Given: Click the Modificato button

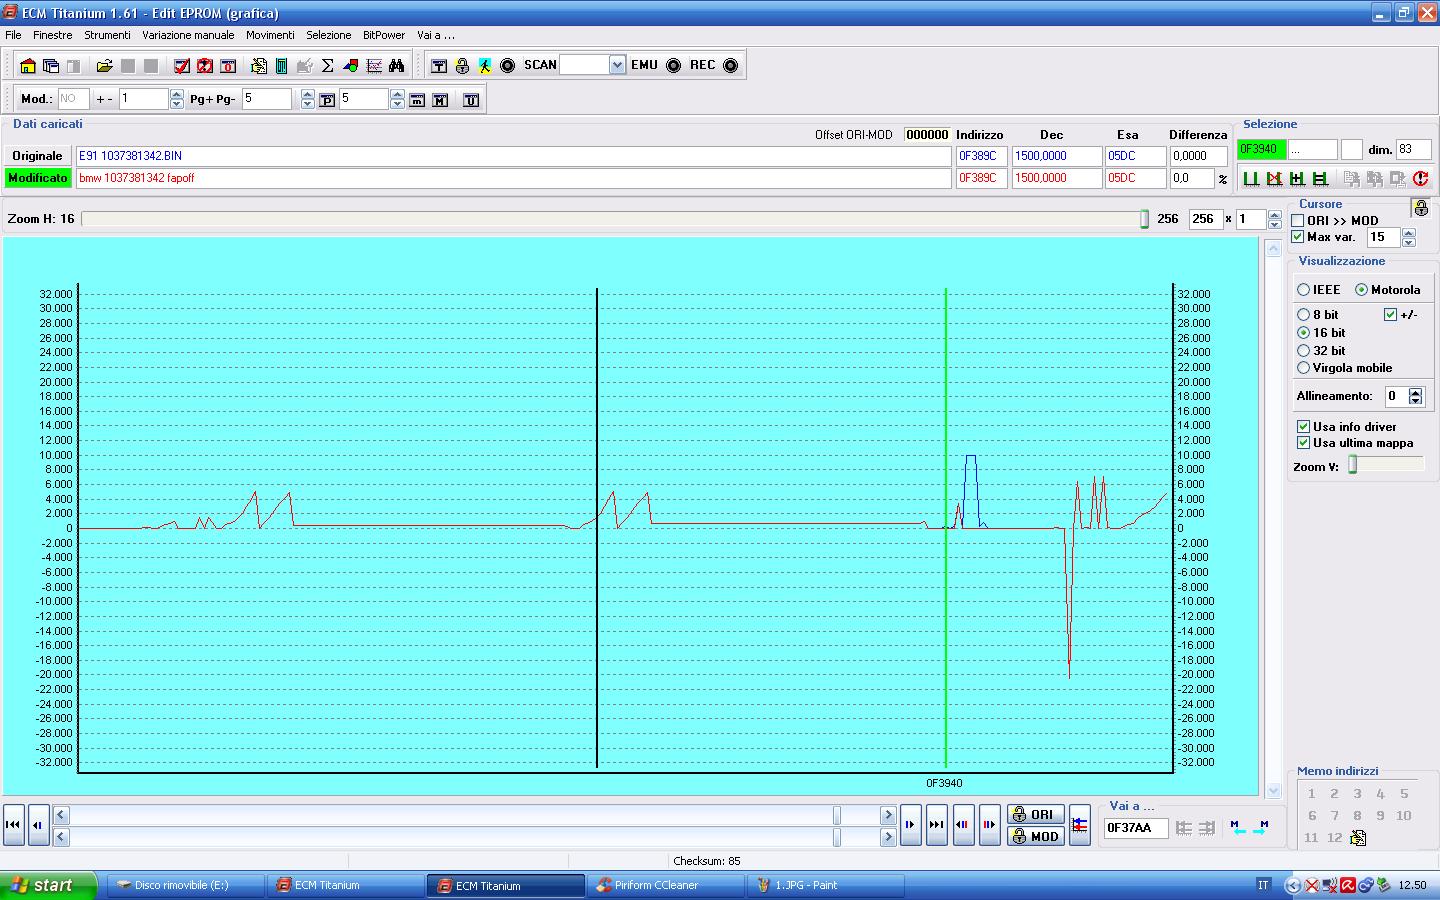Looking at the screenshot, I should click(37, 178).
